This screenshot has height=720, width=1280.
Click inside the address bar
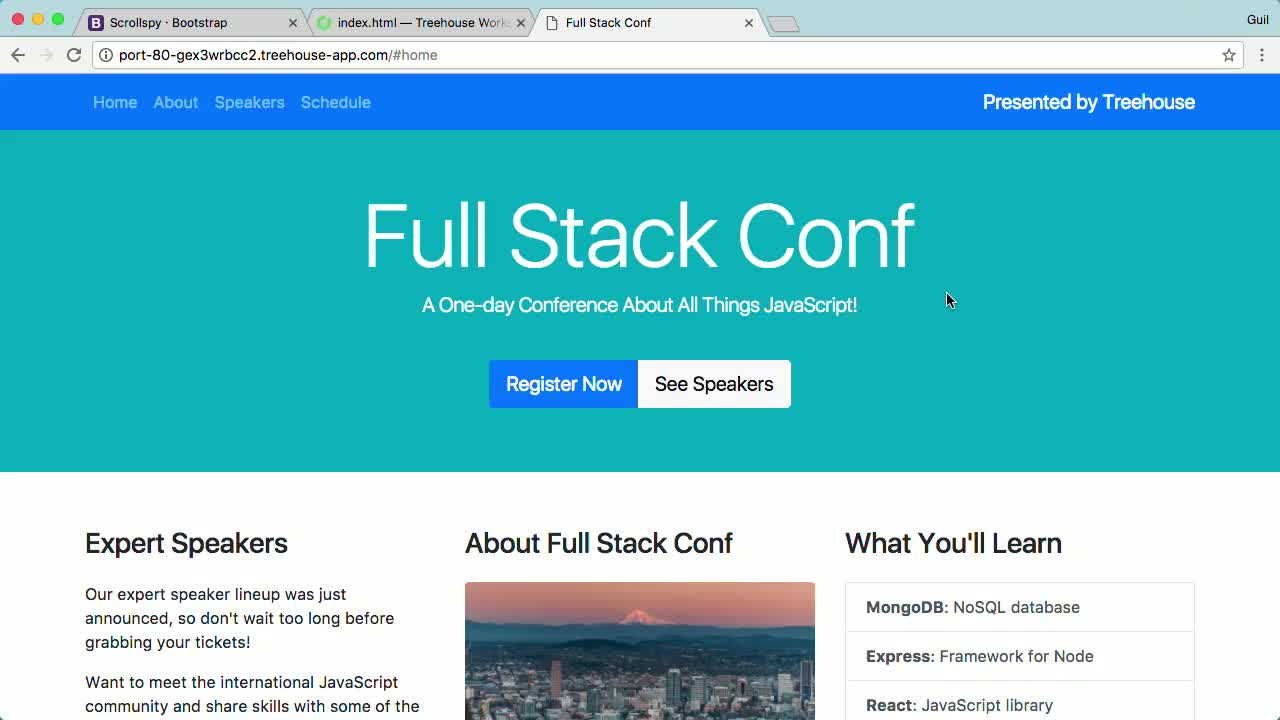[x=500, y=55]
